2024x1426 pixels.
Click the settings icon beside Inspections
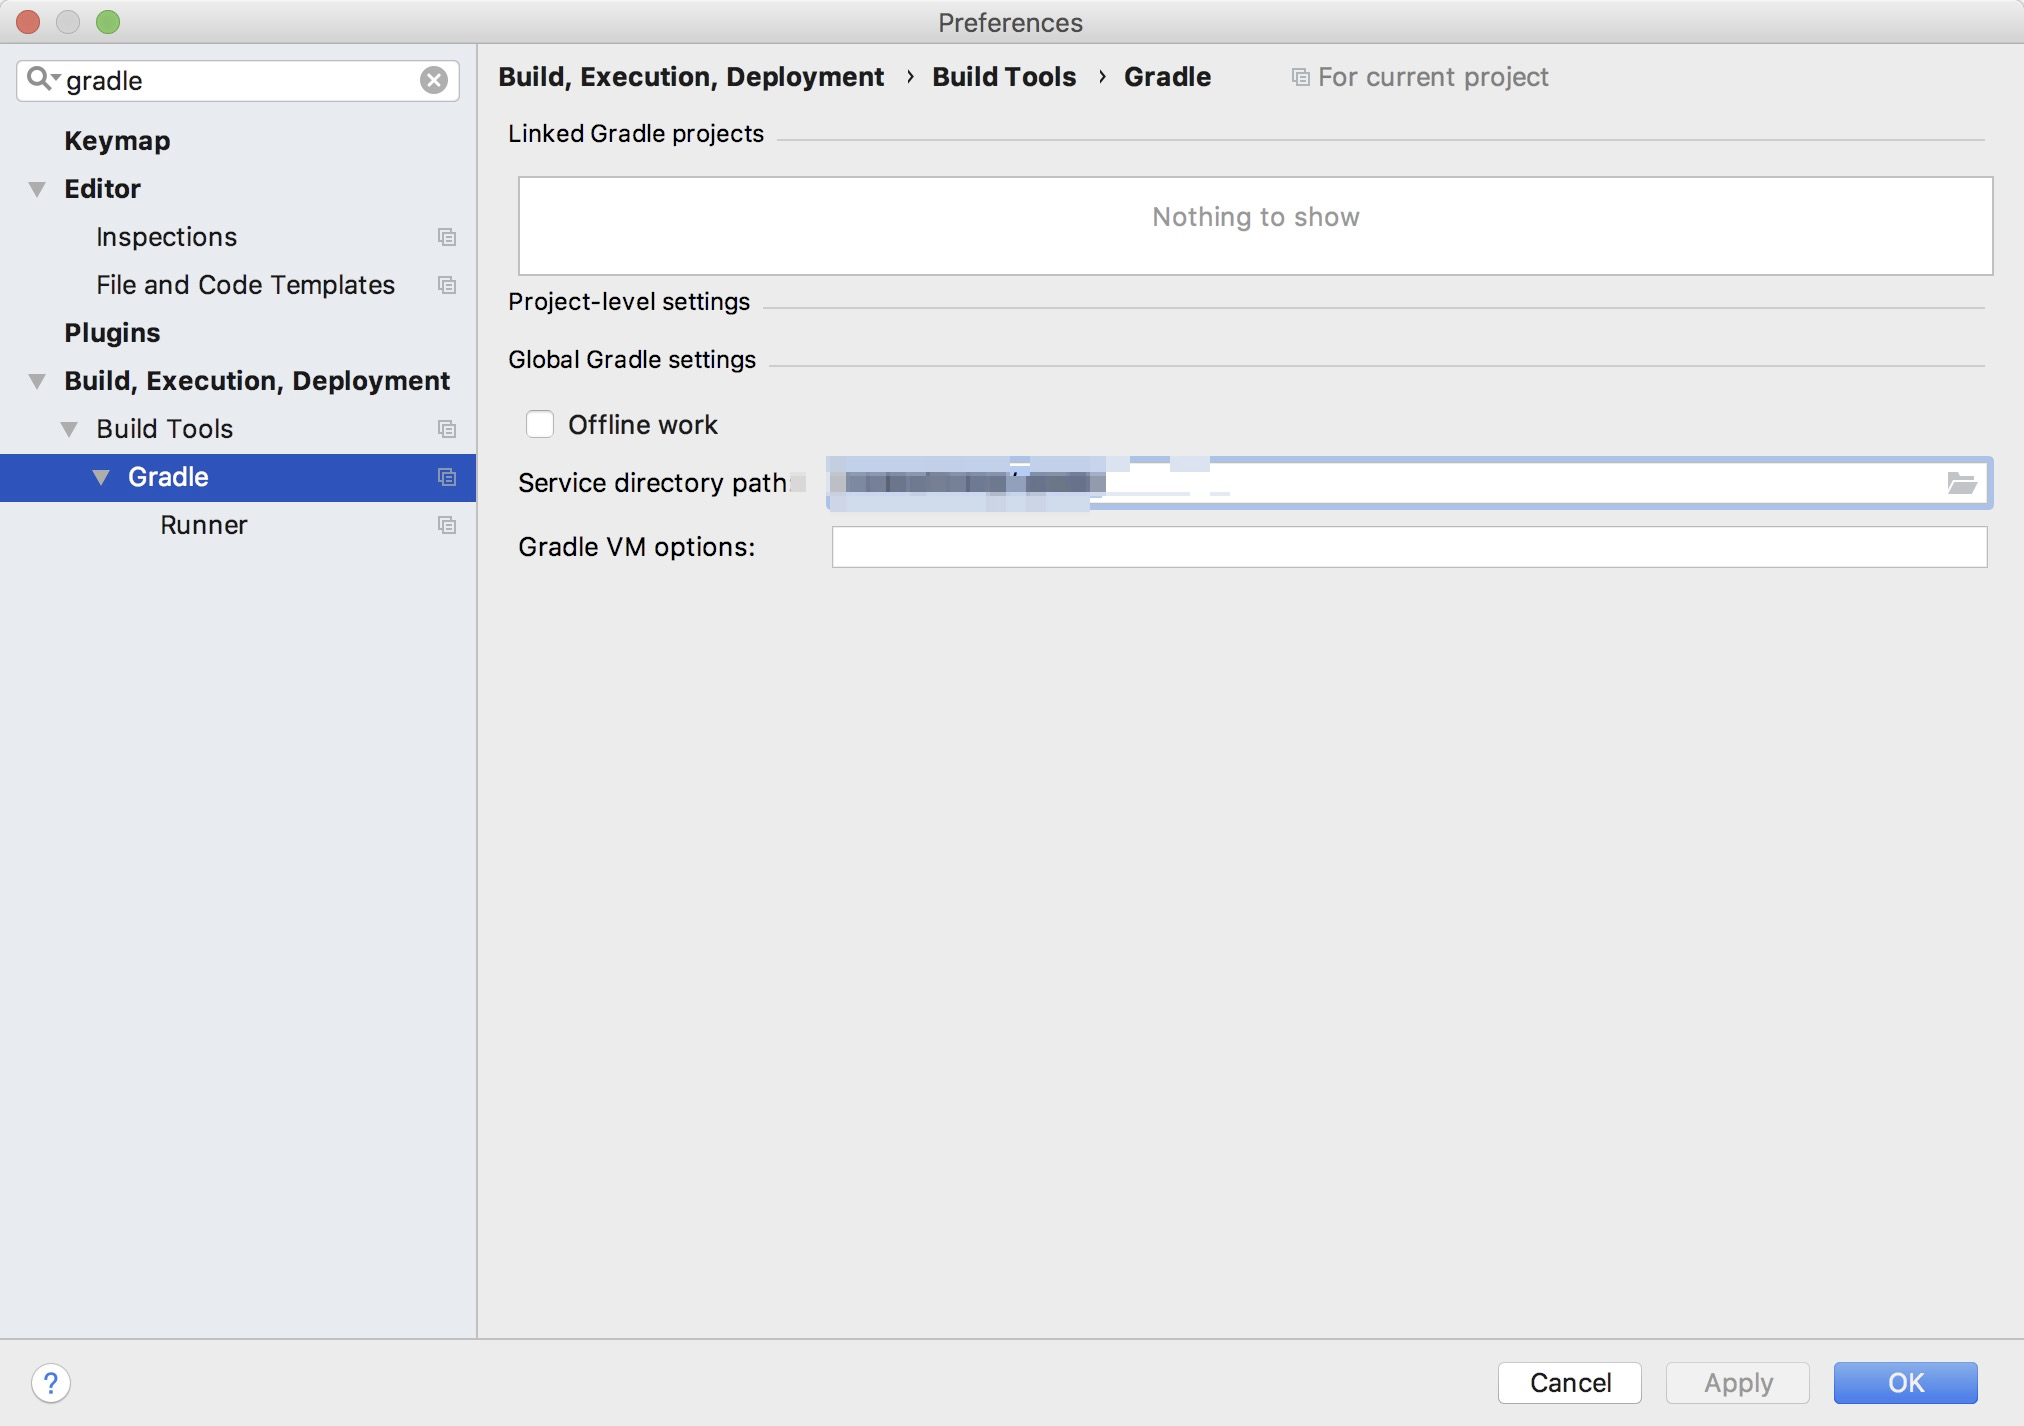coord(447,237)
